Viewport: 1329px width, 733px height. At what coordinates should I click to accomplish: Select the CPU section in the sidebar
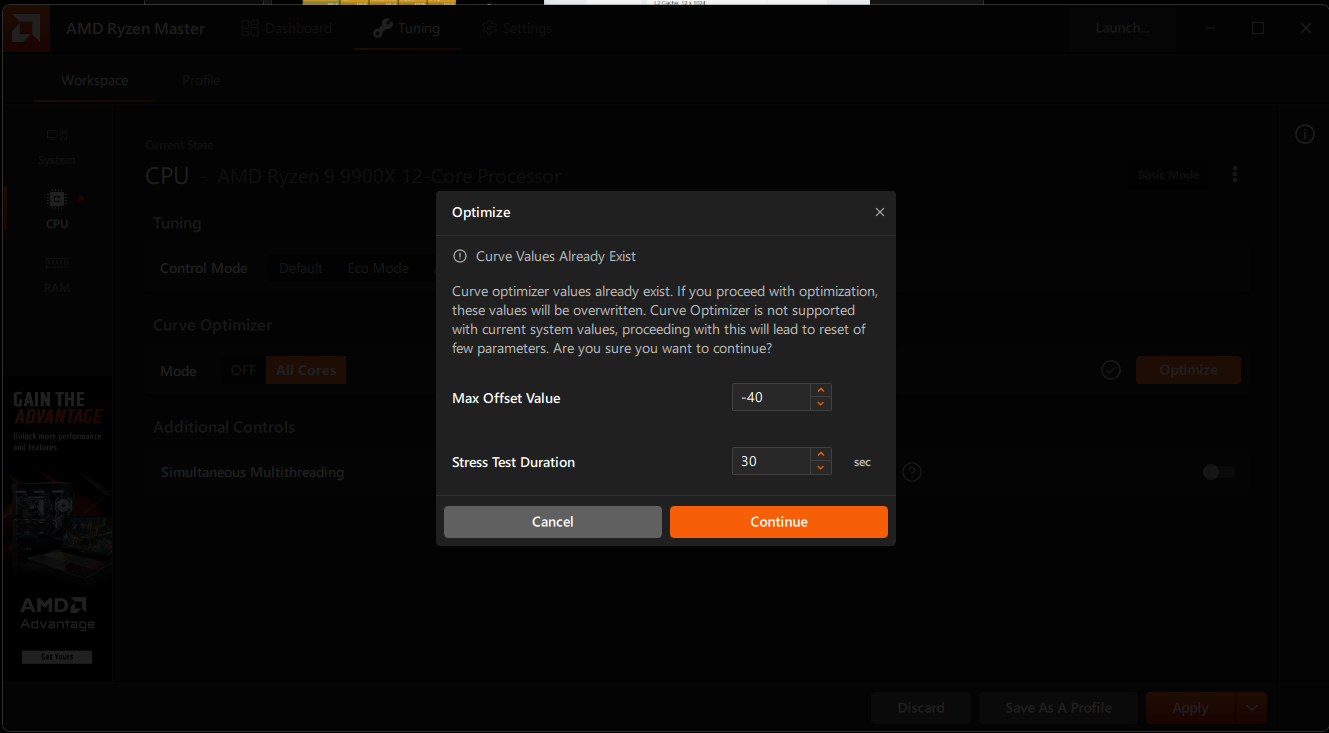click(x=57, y=209)
